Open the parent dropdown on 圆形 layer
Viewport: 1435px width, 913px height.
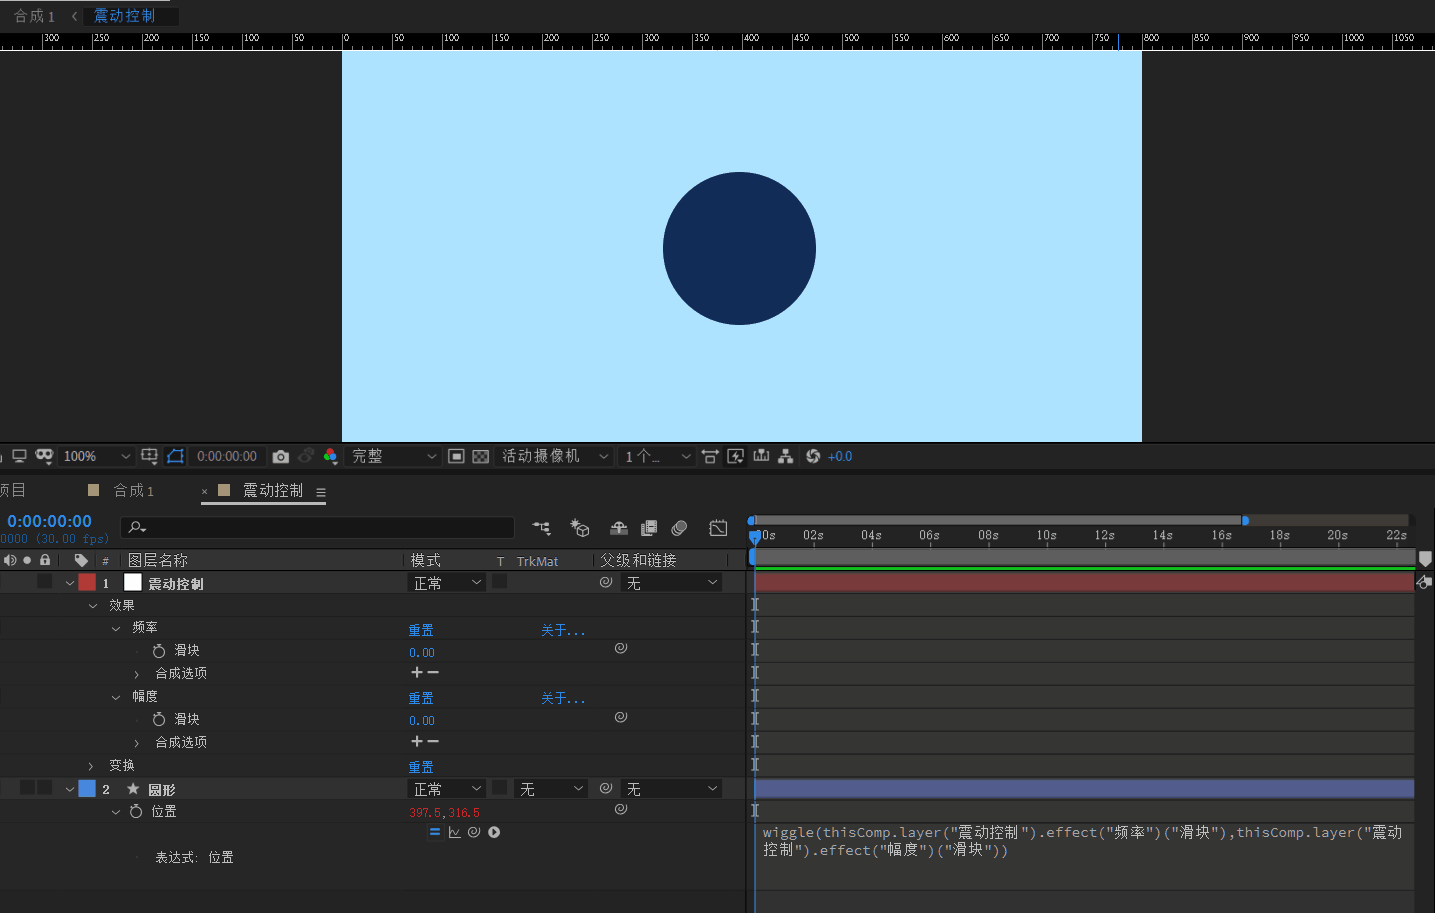pyautogui.click(x=671, y=789)
